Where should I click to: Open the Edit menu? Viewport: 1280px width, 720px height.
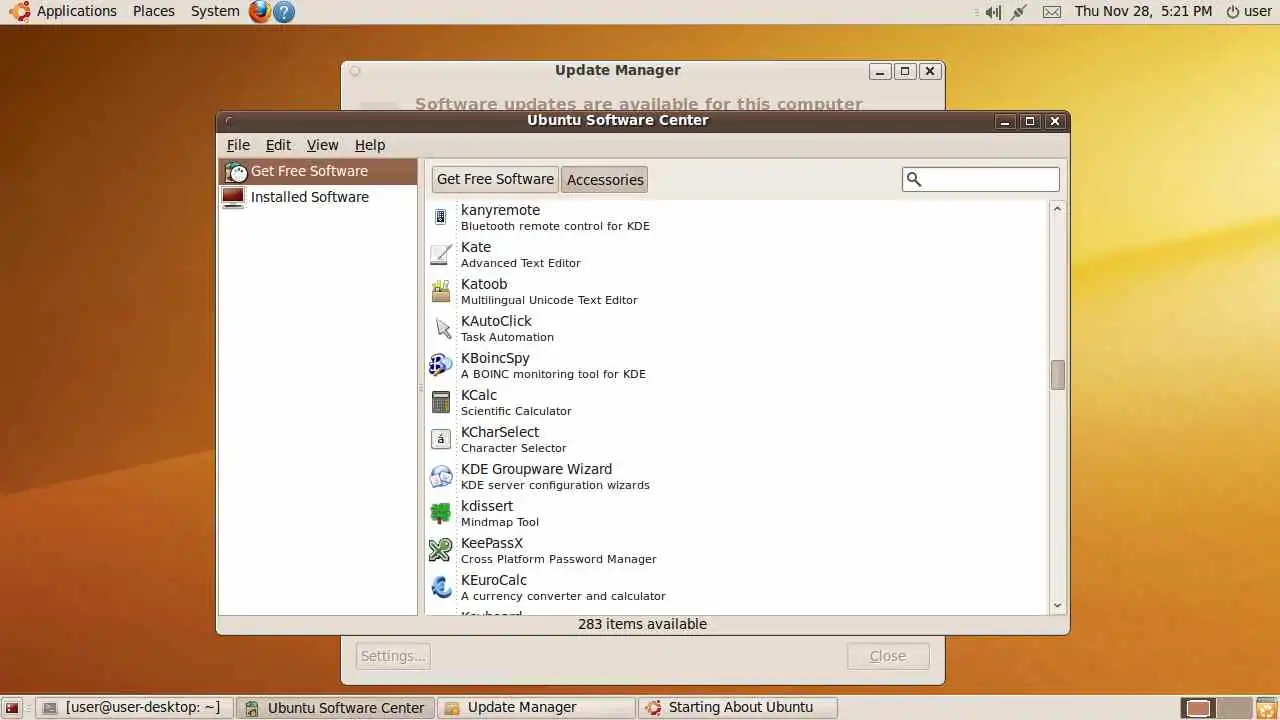[278, 145]
